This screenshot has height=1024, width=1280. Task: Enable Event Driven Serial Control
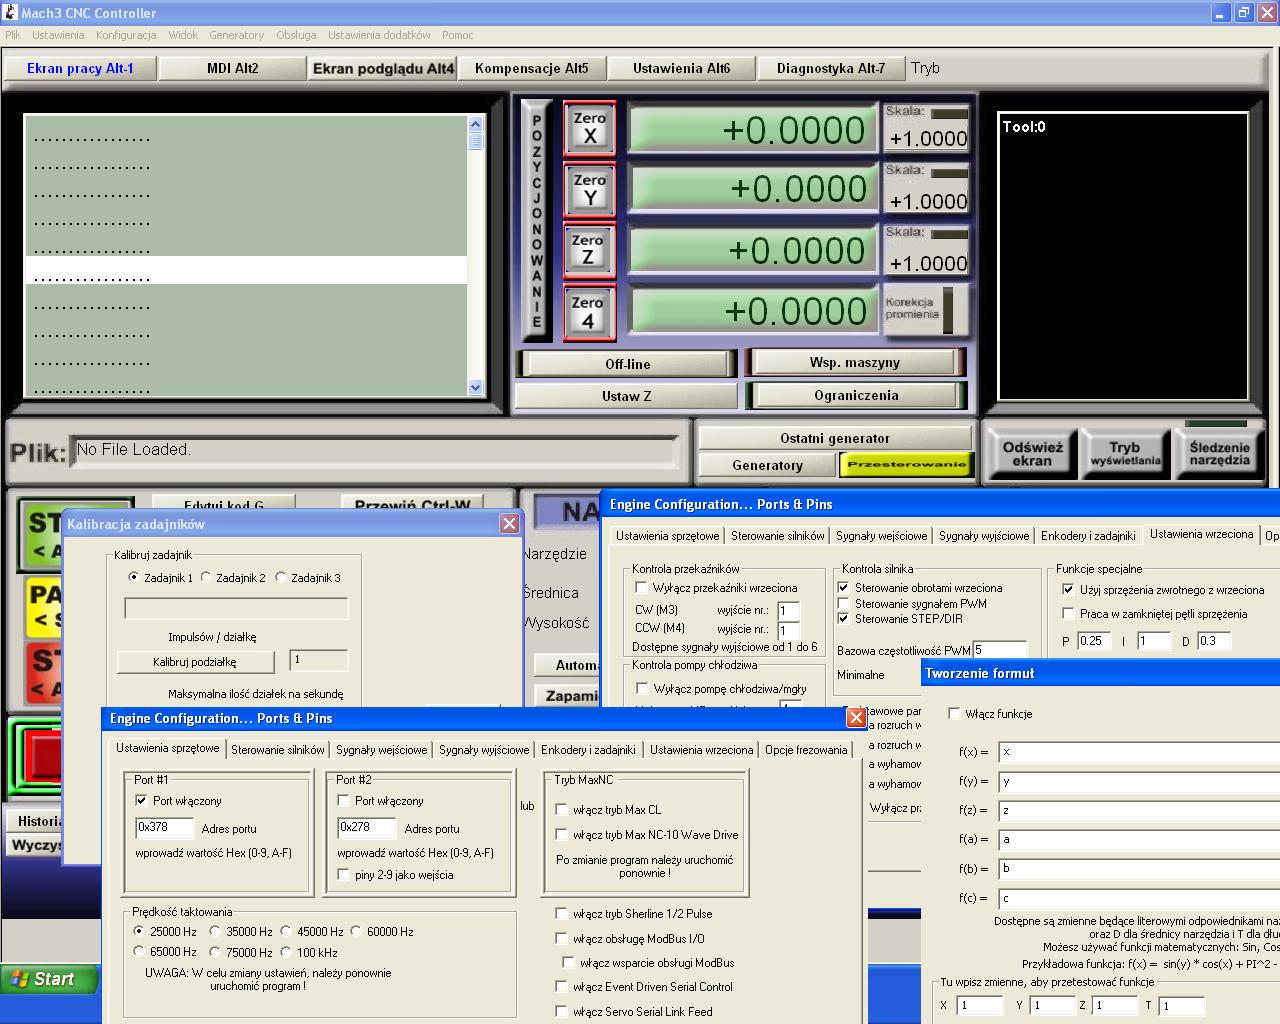click(561, 987)
